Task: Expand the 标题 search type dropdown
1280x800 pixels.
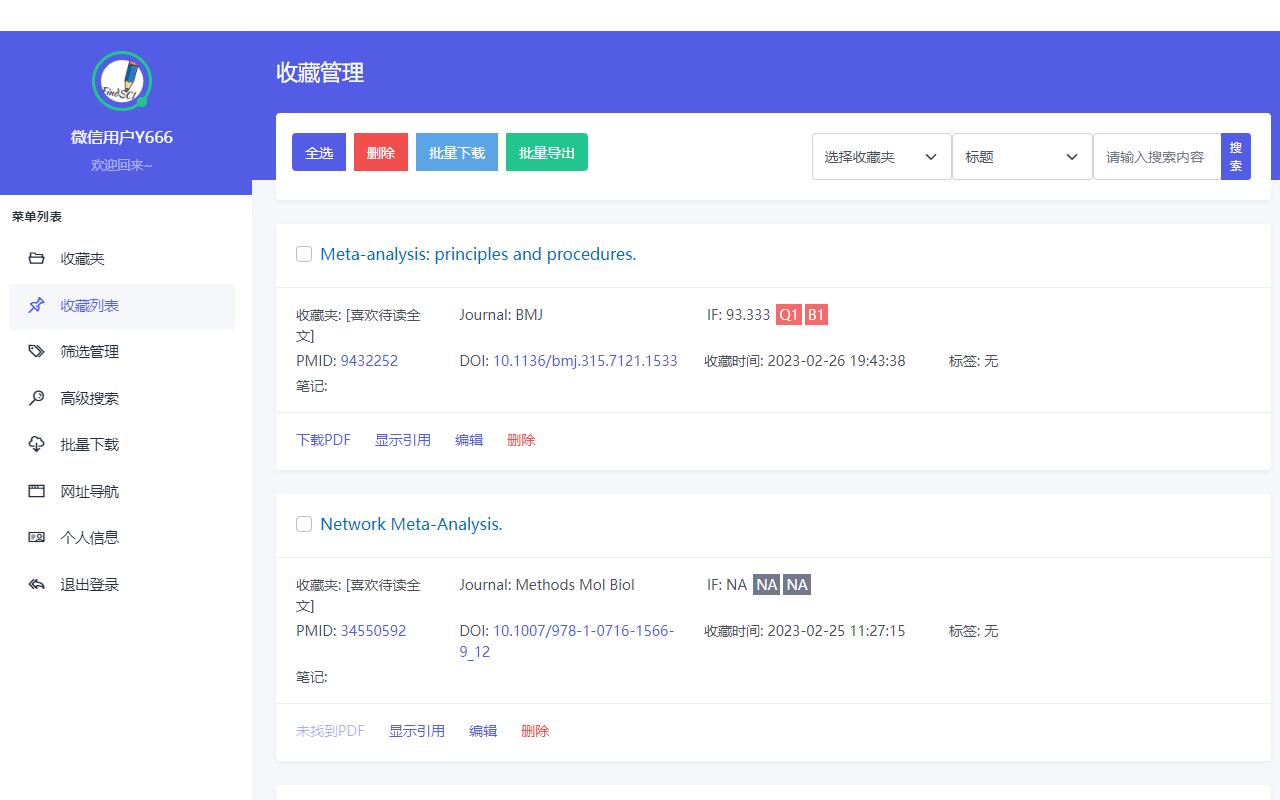Action: [x=1022, y=156]
